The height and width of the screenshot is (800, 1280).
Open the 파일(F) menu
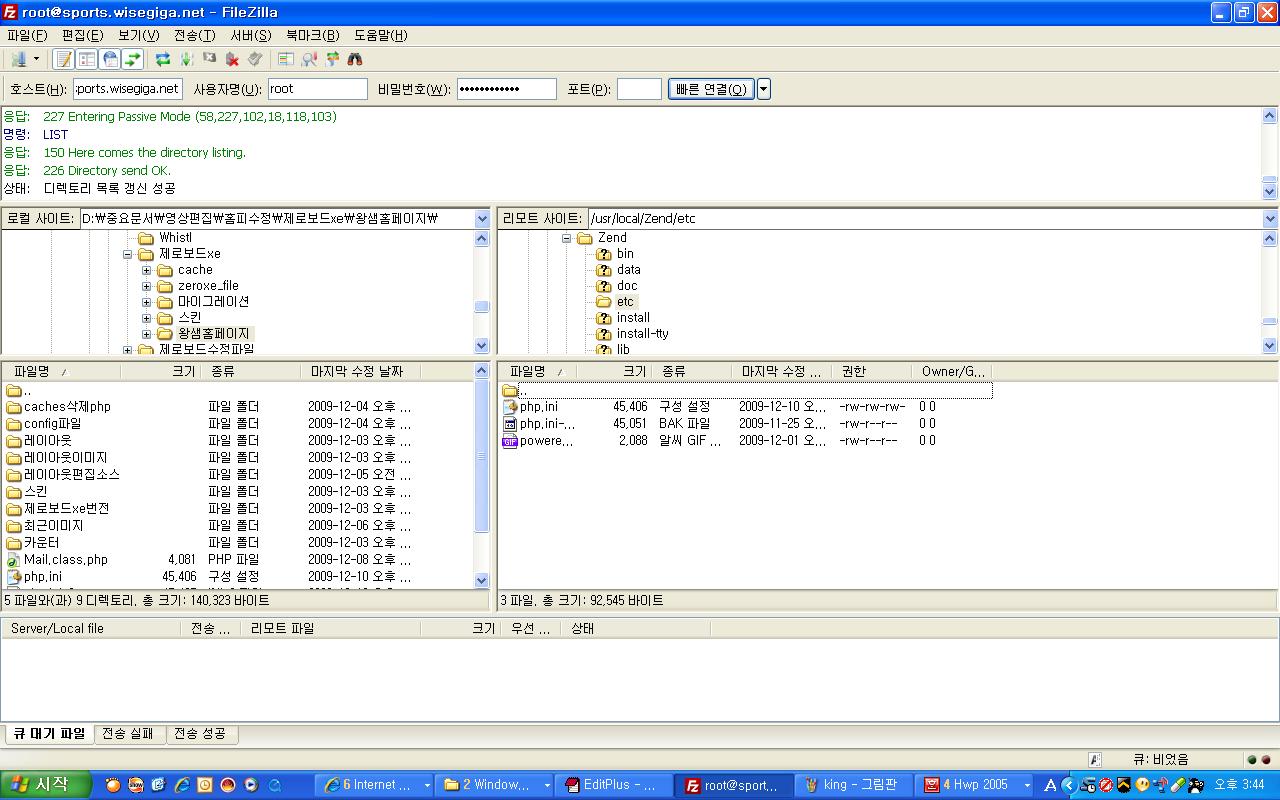(27, 35)
